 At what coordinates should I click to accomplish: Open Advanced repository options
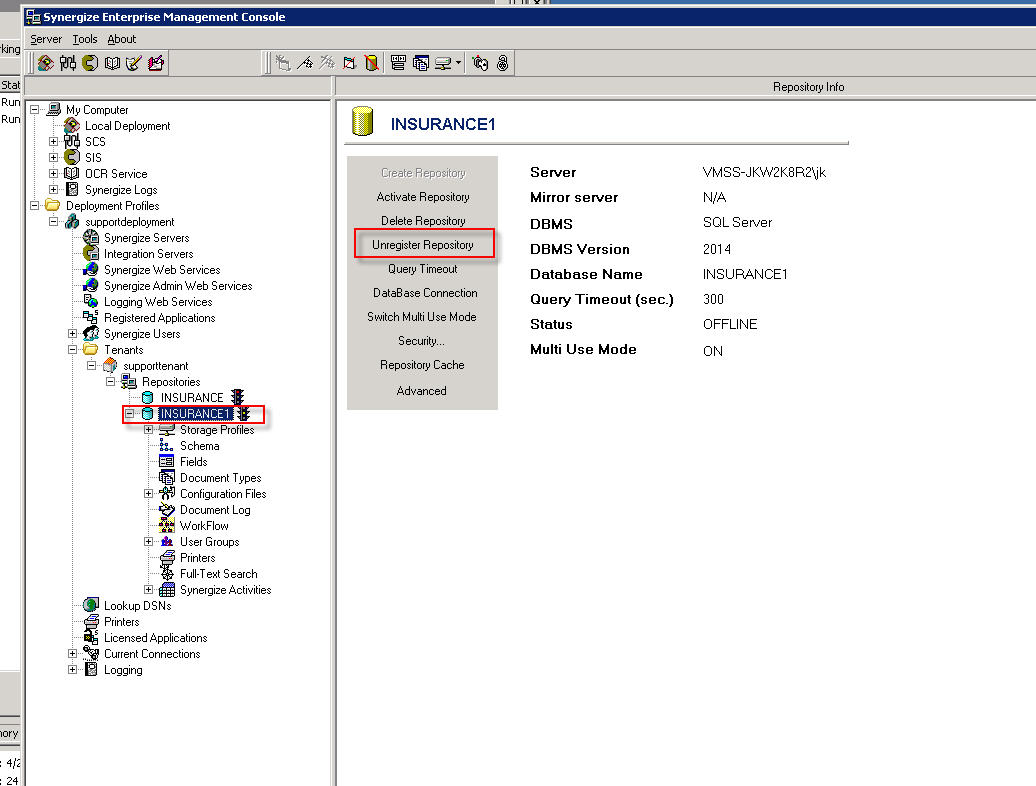point(422,391)
